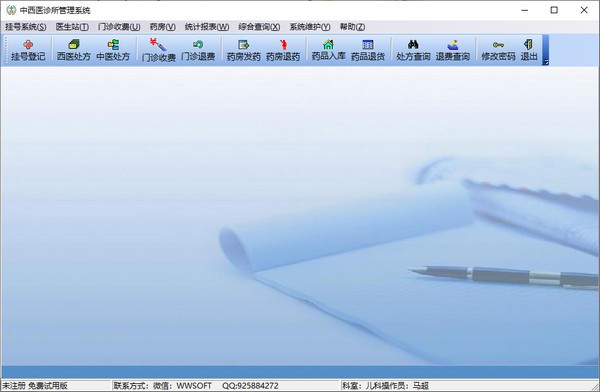Viewport: 600px width, 392px height.
Task: Open 药房发药 pharmacy dispensing
Action: (x=243, y=51)
